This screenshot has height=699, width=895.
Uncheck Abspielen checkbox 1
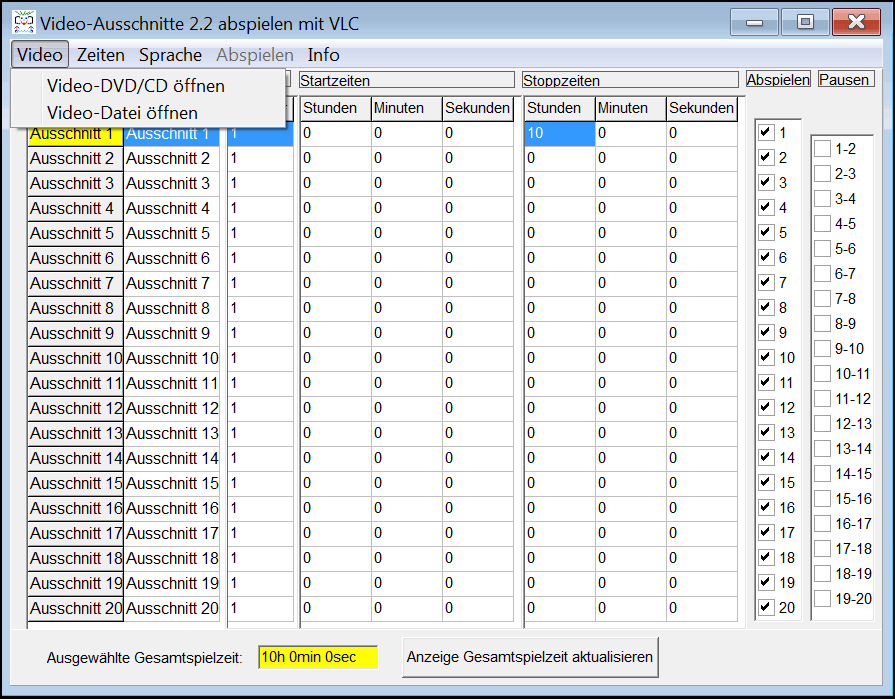[x=766, y=132]
